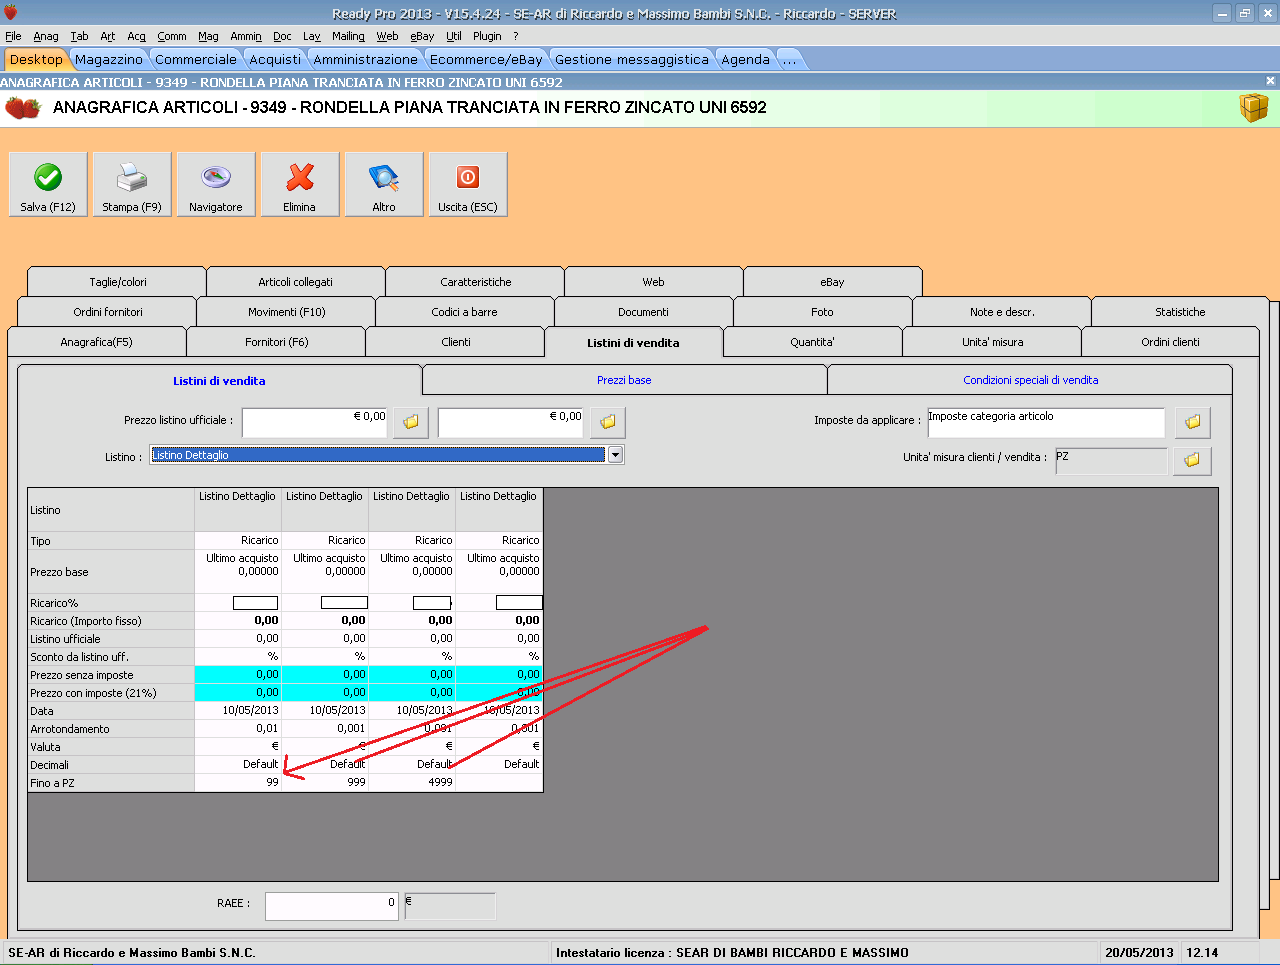Open the Ecommerce/eBay module tab
The height and width of the screenshot is (965, 1280).
(486, 60)
